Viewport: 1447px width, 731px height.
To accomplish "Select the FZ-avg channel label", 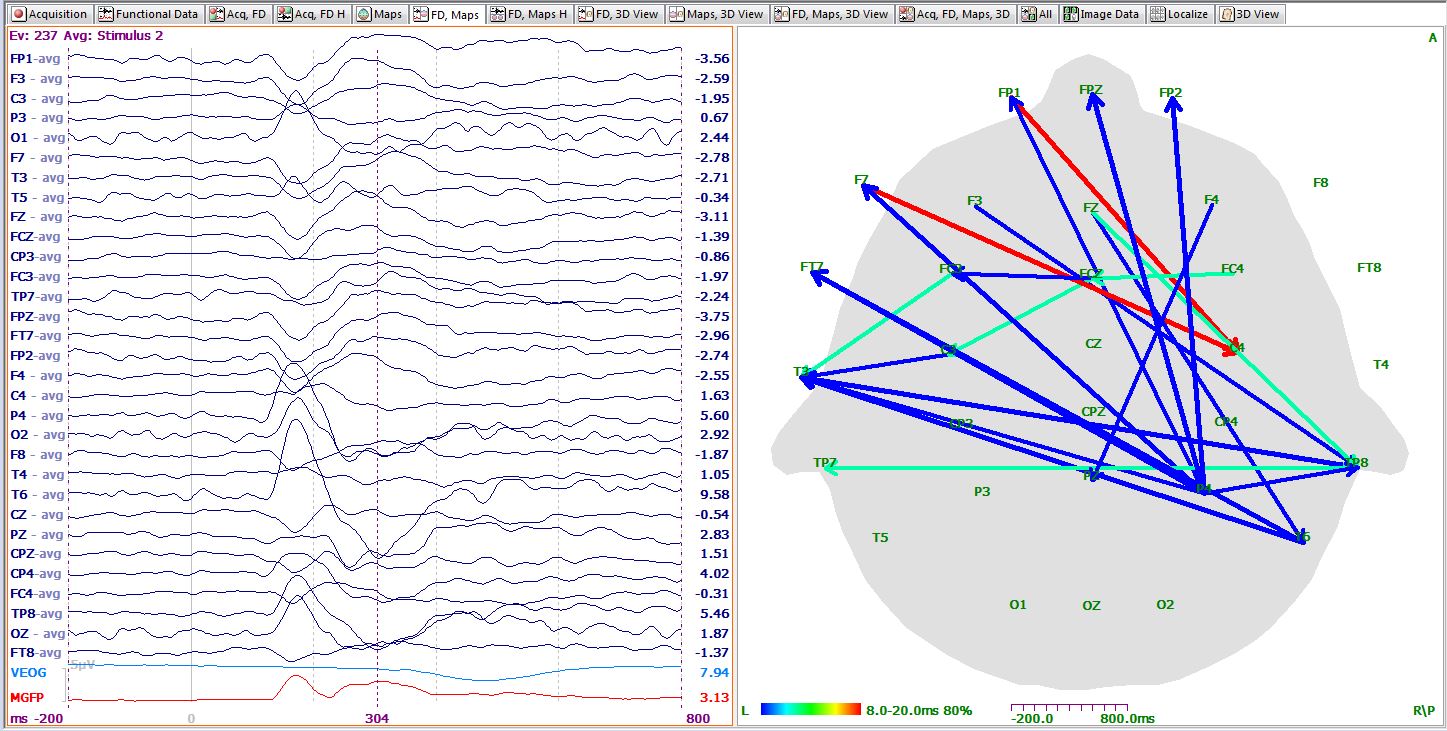I will tap(37, 217).
